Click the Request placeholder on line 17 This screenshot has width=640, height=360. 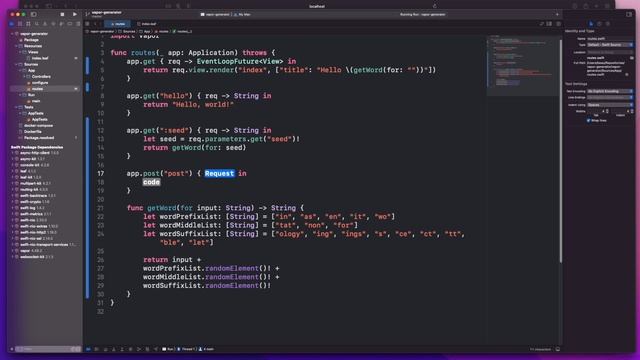click(x=220, y=173)
